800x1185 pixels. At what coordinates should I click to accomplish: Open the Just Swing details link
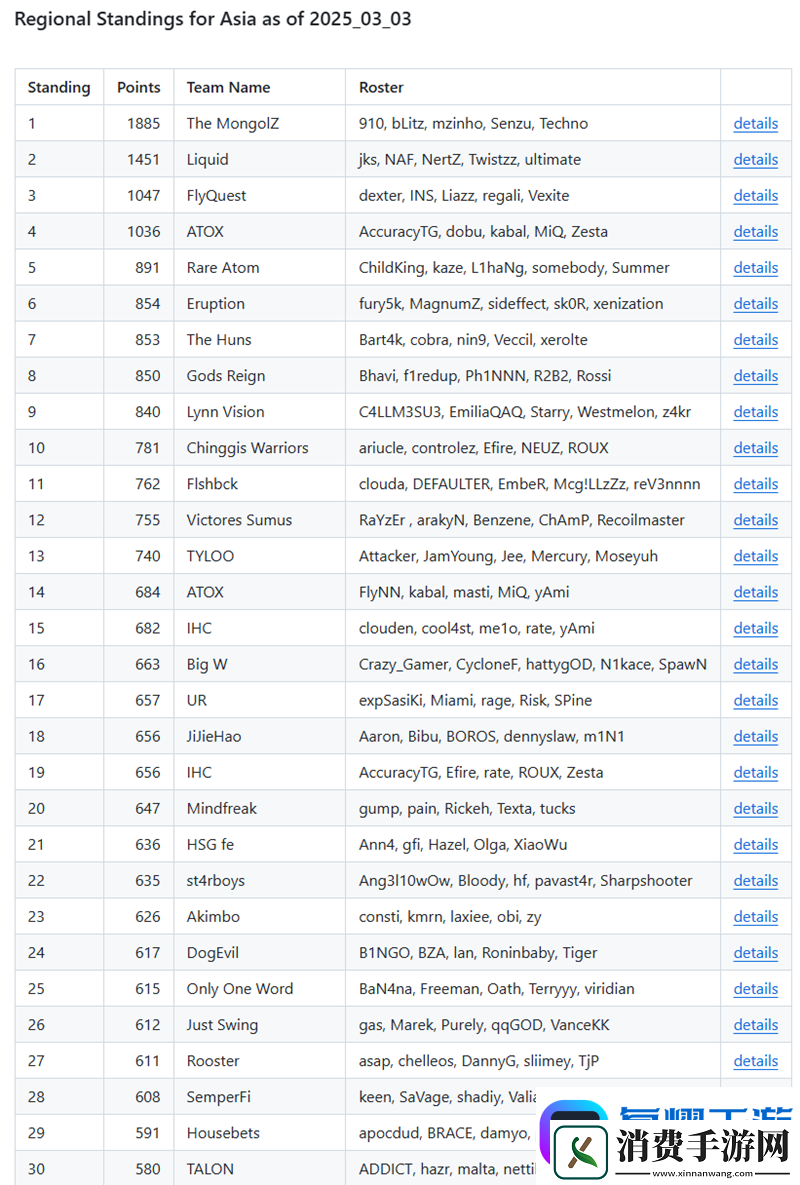(755, 1025)
